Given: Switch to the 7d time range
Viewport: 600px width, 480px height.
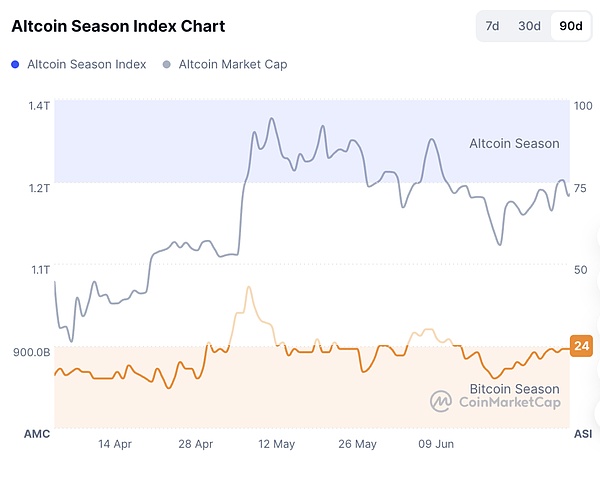Looking at the screenshot, I should point(492,26).
